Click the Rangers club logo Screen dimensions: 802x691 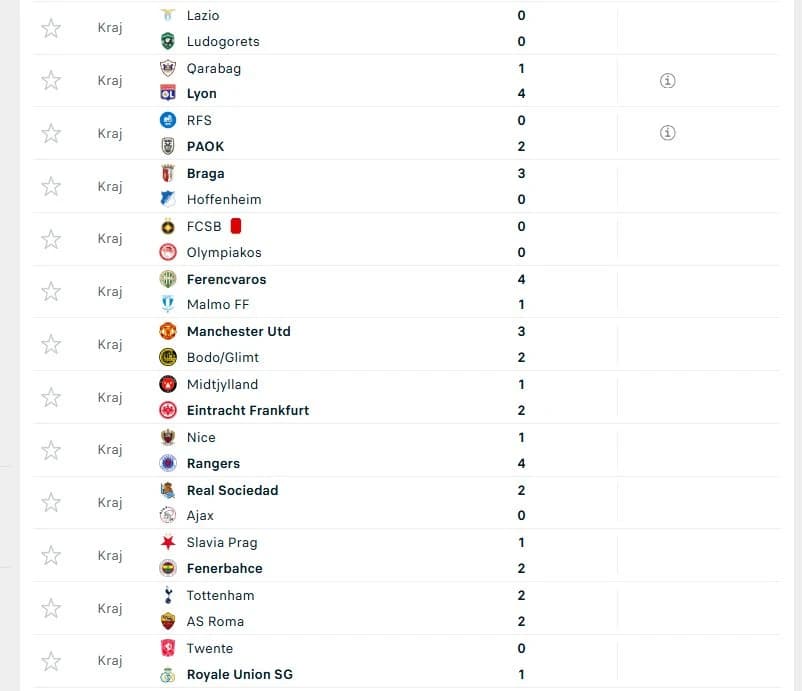pos(168,463)
